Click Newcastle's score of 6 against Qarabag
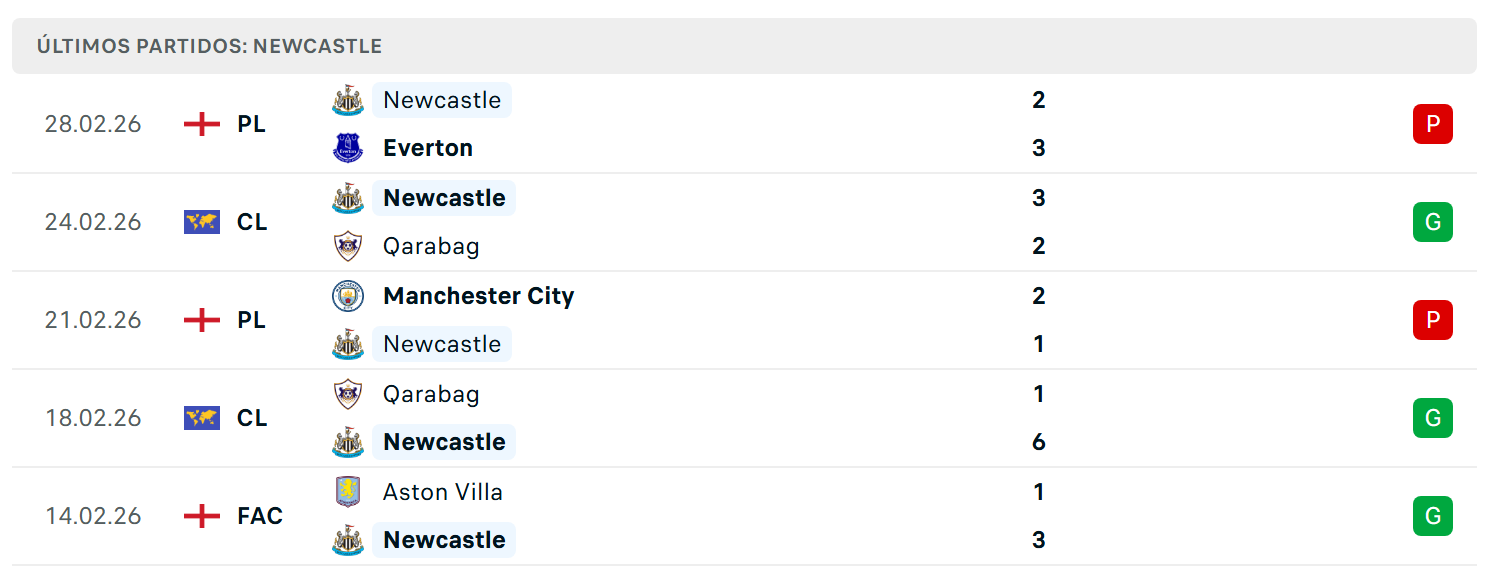The width and height of the screenshot is (1494, 585). click(x=1039, y=442)
